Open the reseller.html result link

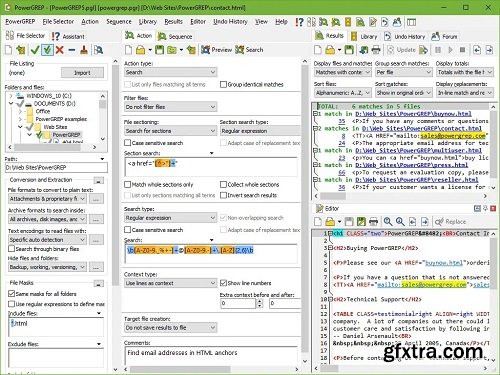click(x=417, y=180)
